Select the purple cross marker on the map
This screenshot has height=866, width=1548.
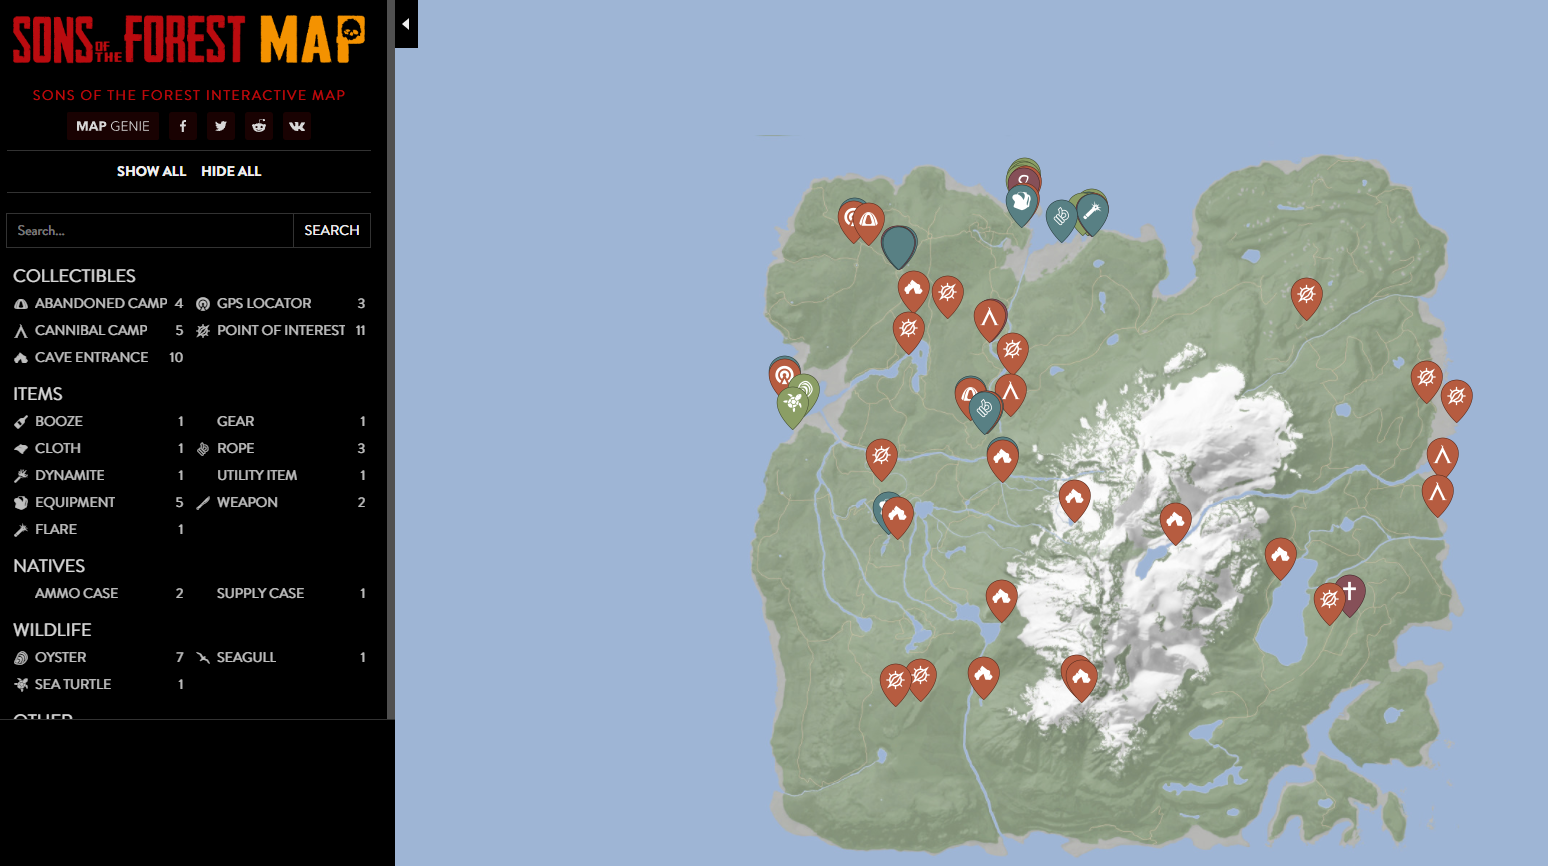[1350, 594]
